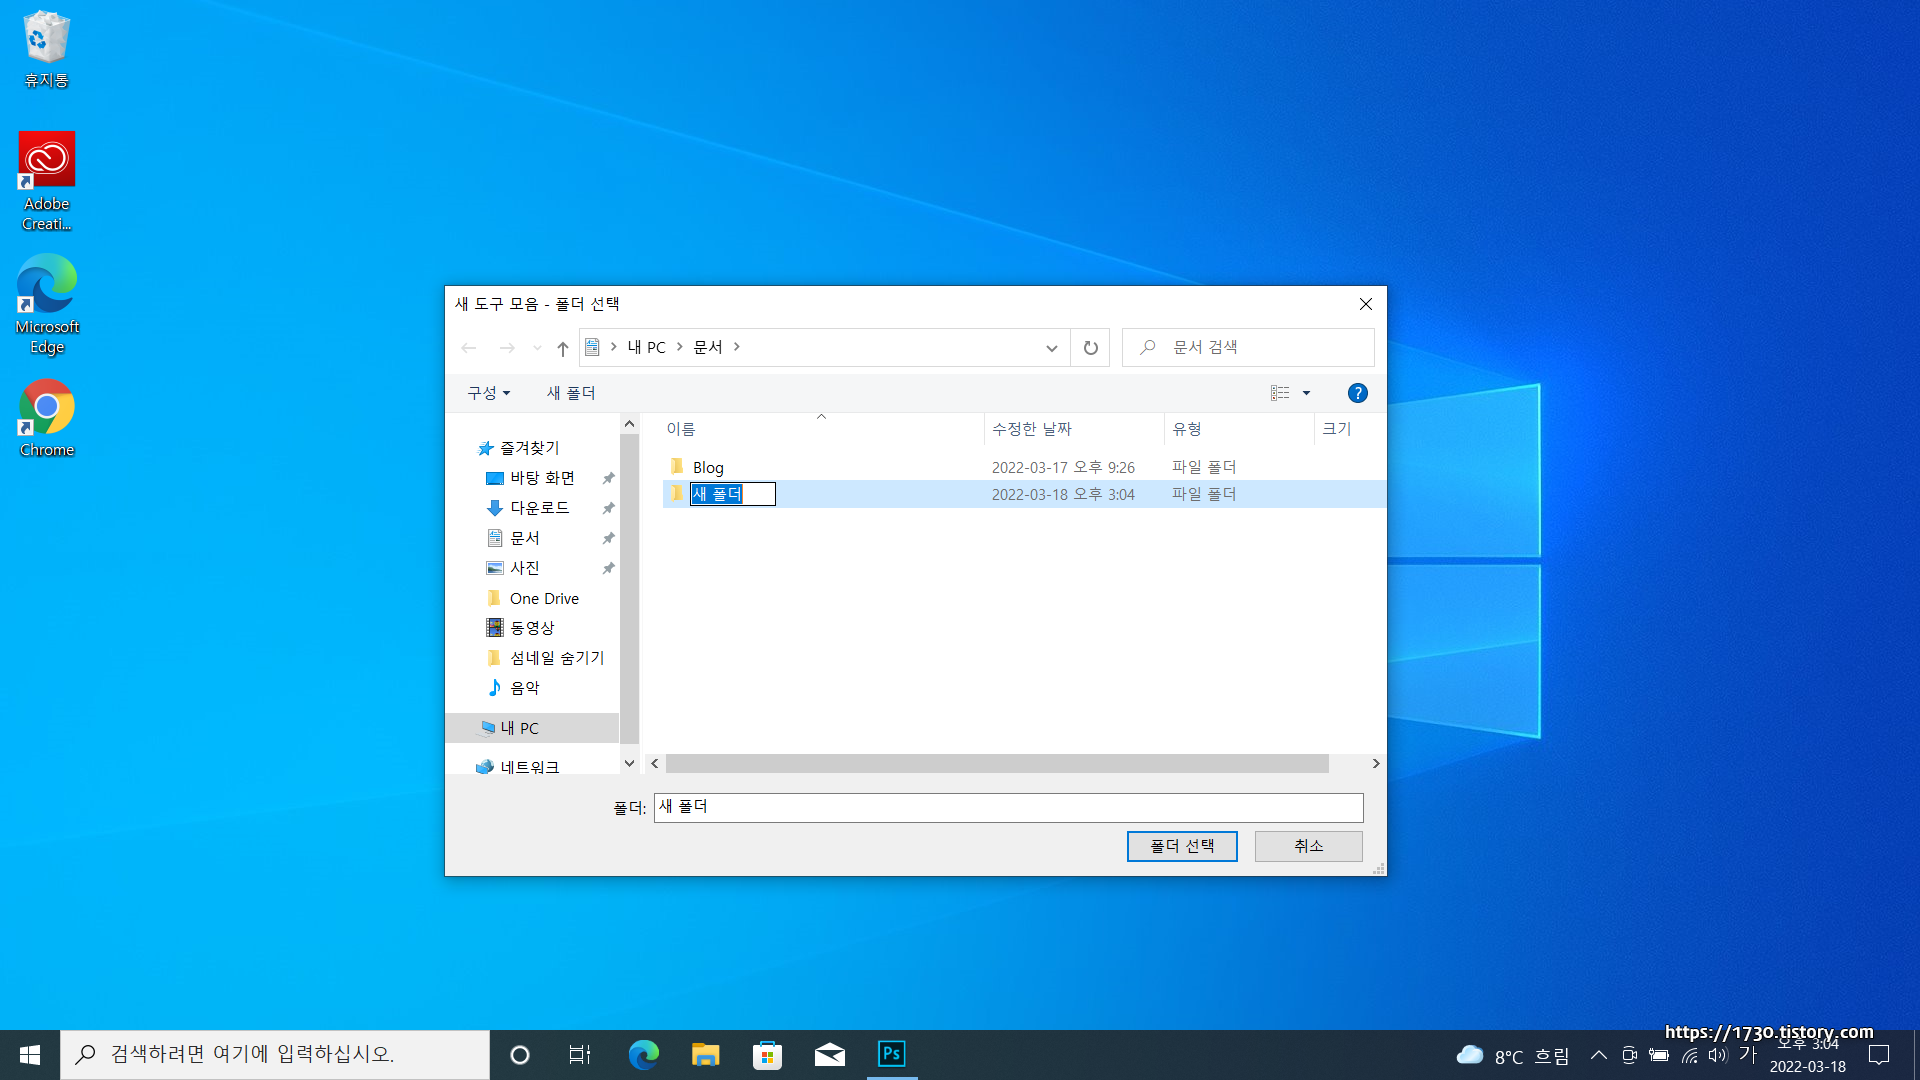The image size is (1920, 1080).
Task: Click the 폴더 선택 button
Action: coord(1181,846)
